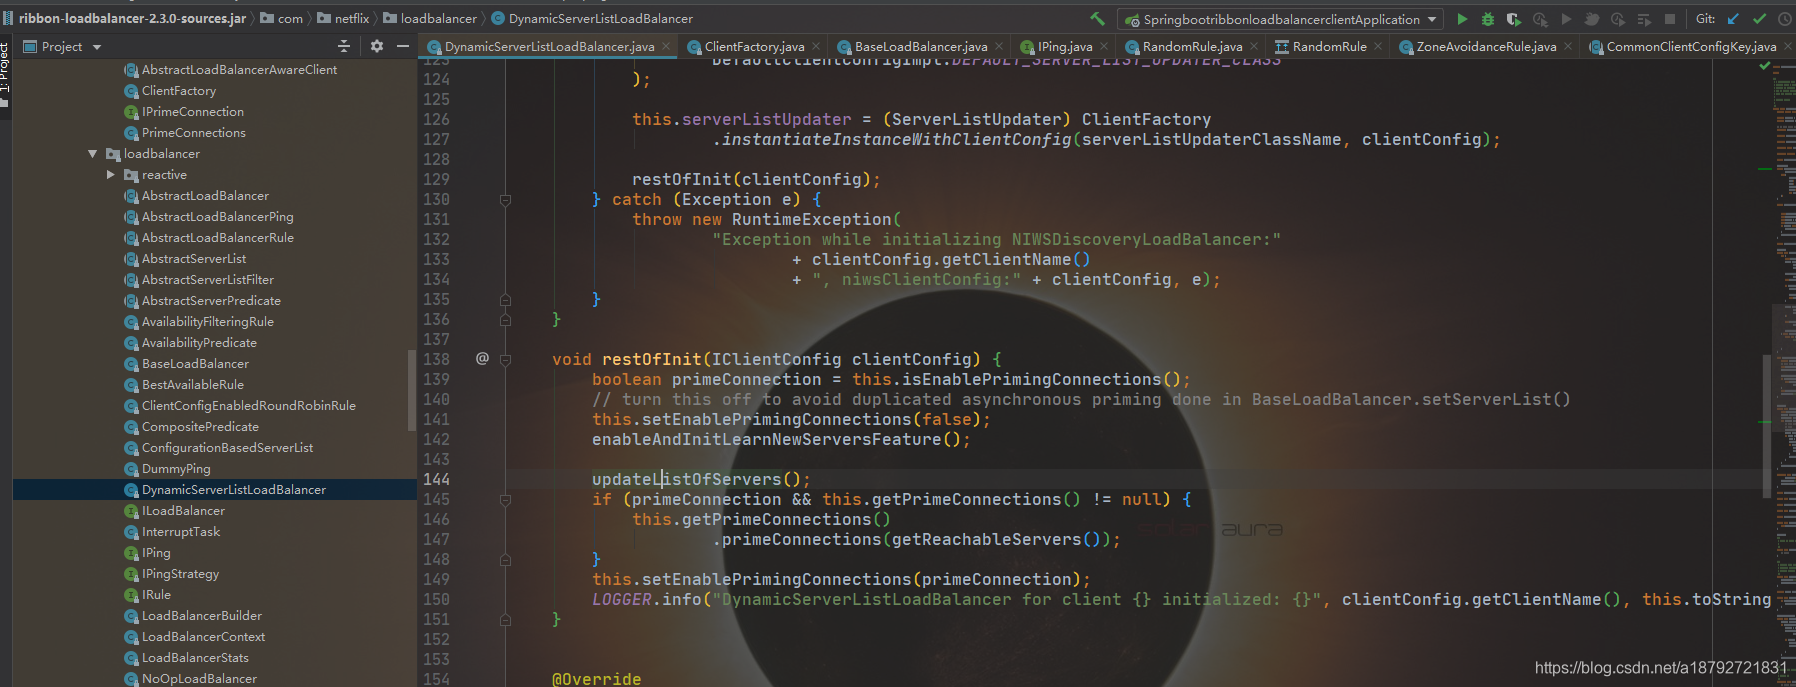Click line number 144 in the gutter
Viewport: 1796px width, 687px height.
tap(436, 480)
